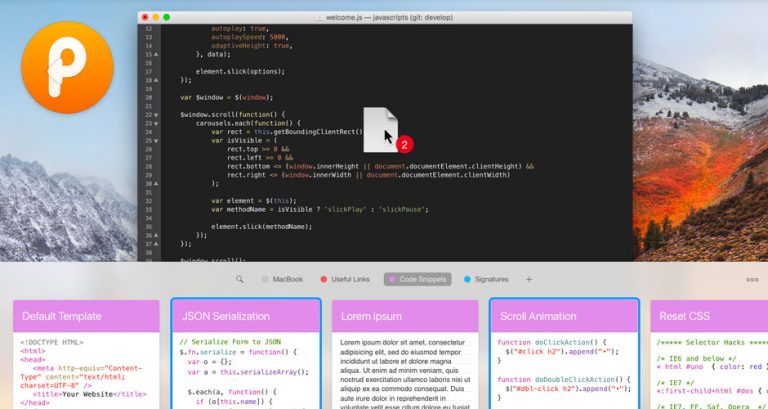This screenshot has height=409, width=768.
Task: Click the dragged file icon with badge 2
Action: [x=381, y=130]
